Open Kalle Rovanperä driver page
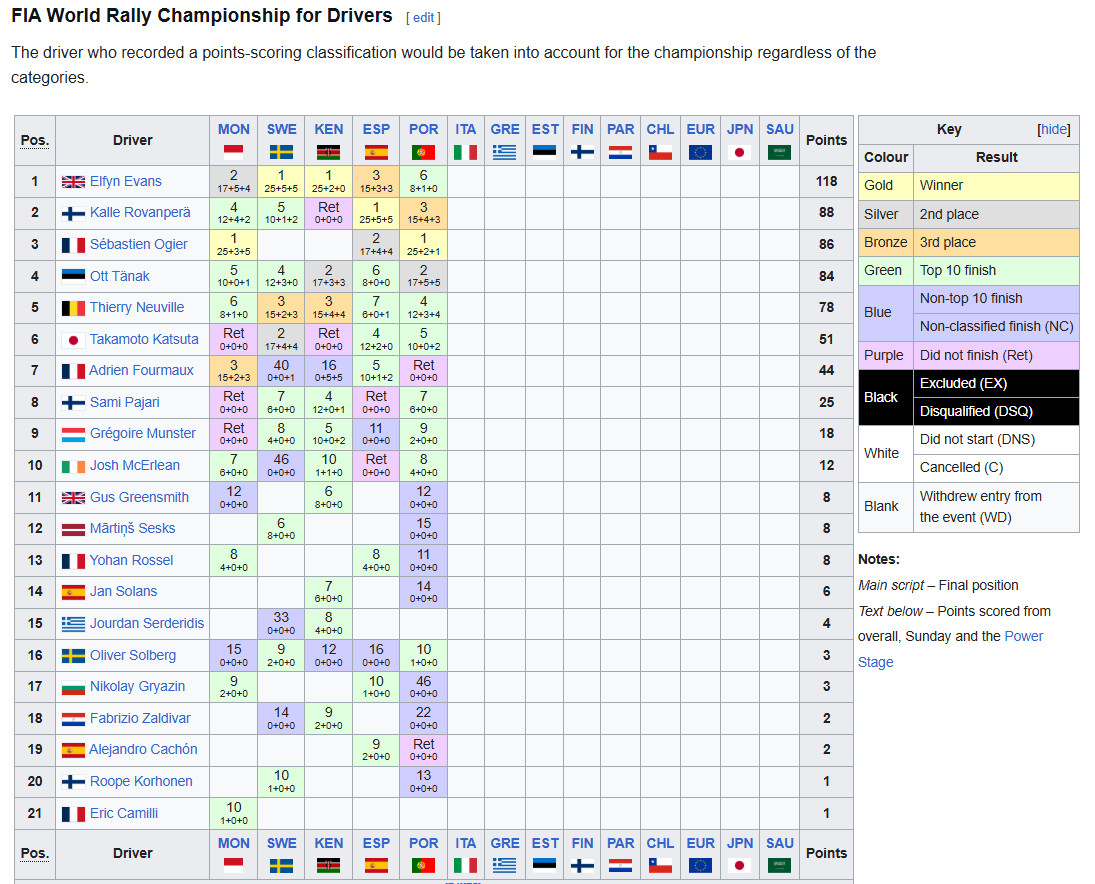Image resolution: width=1095 pixels, height=884 pixels. click(140, 212)
